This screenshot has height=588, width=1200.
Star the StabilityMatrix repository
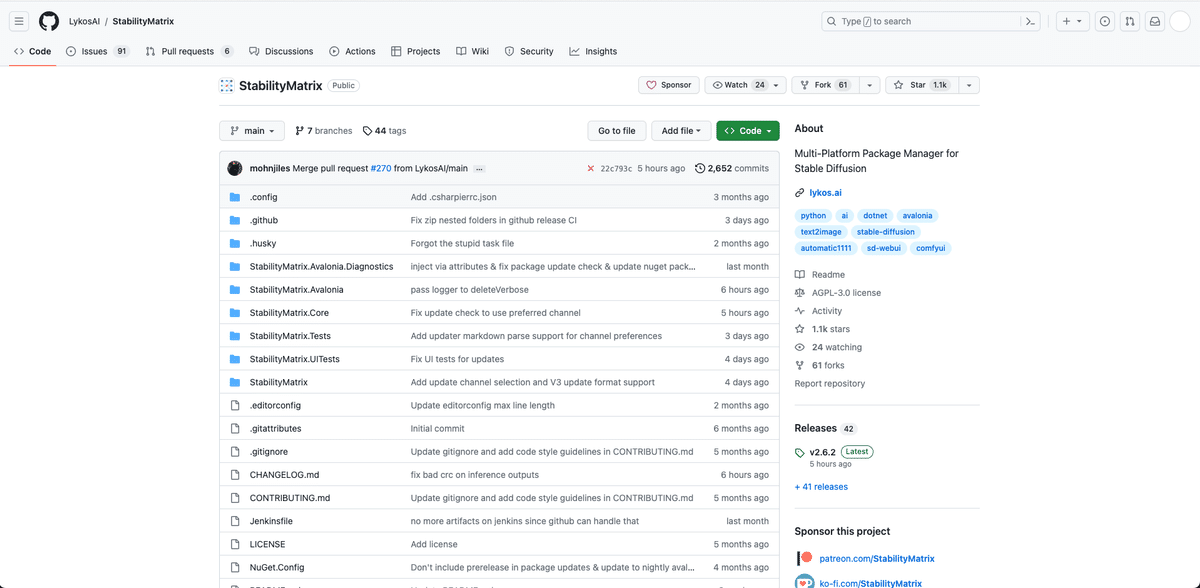[x=920, y=85]
